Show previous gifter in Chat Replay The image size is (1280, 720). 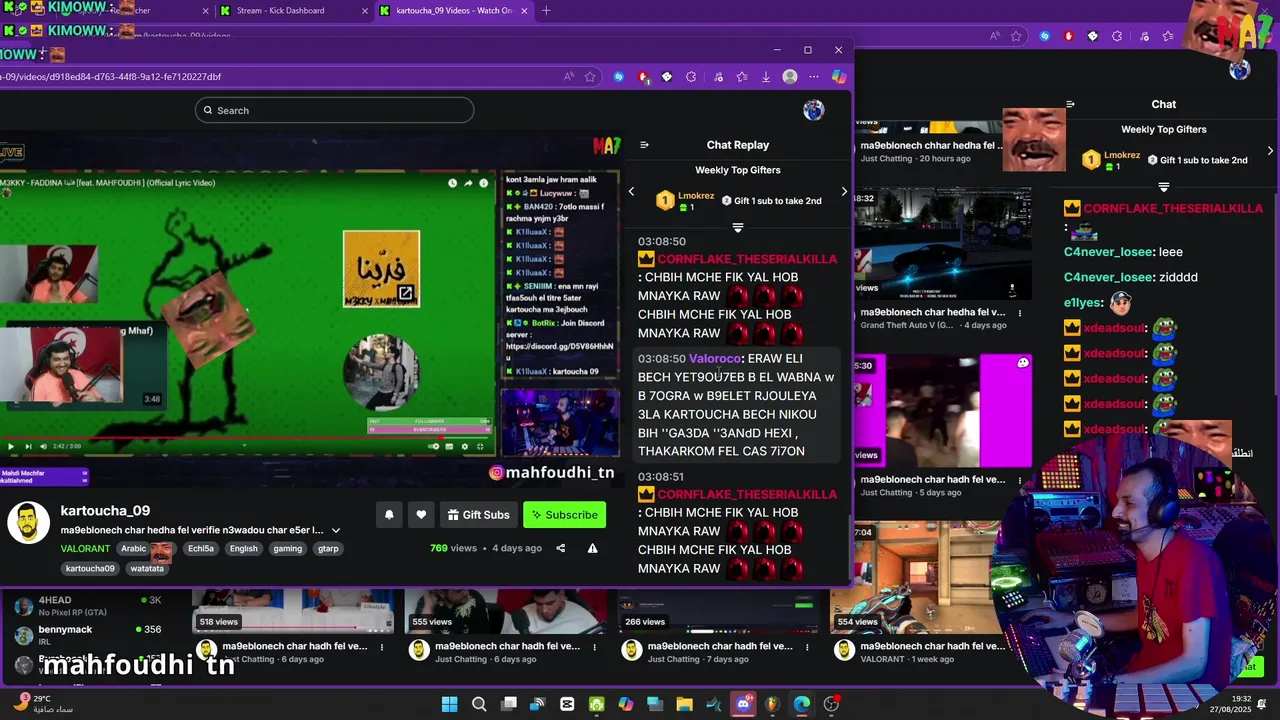[x=631, y=191]
